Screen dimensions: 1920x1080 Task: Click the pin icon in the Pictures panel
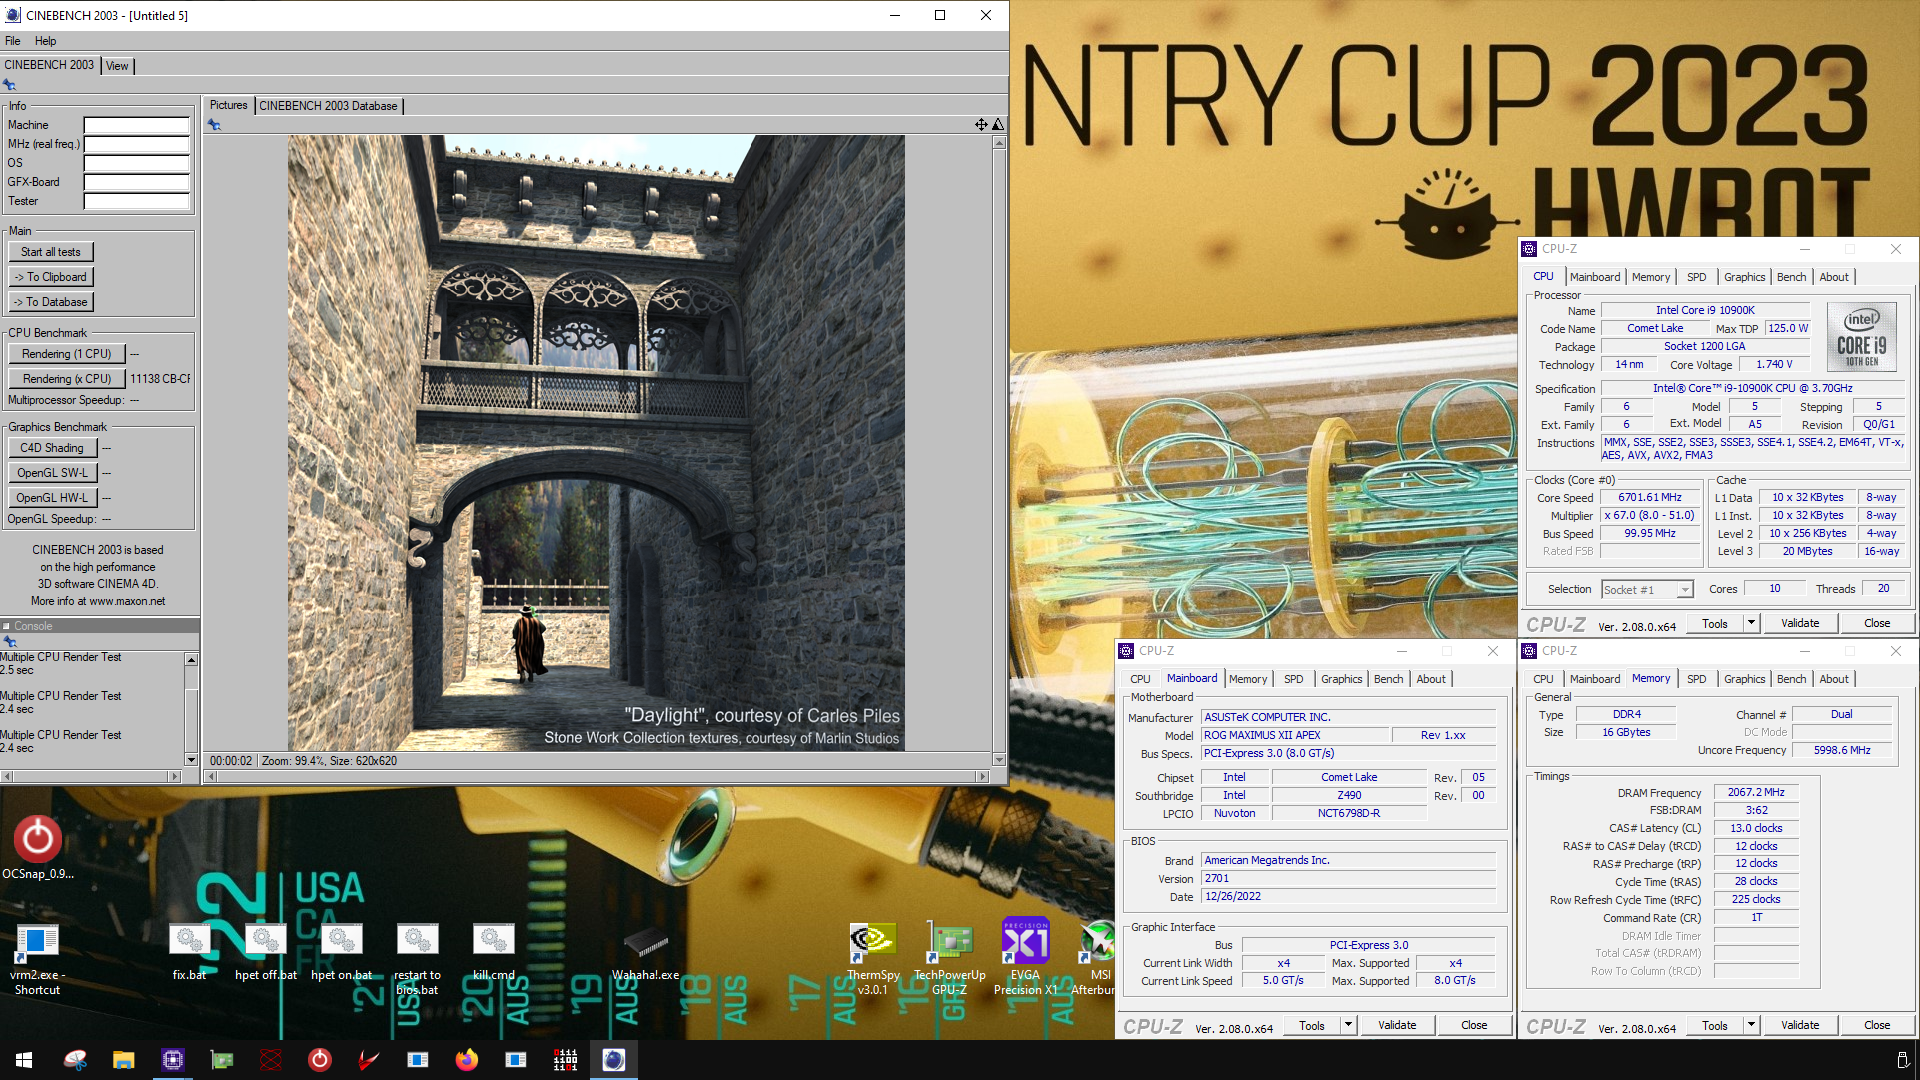pos(214,125)
